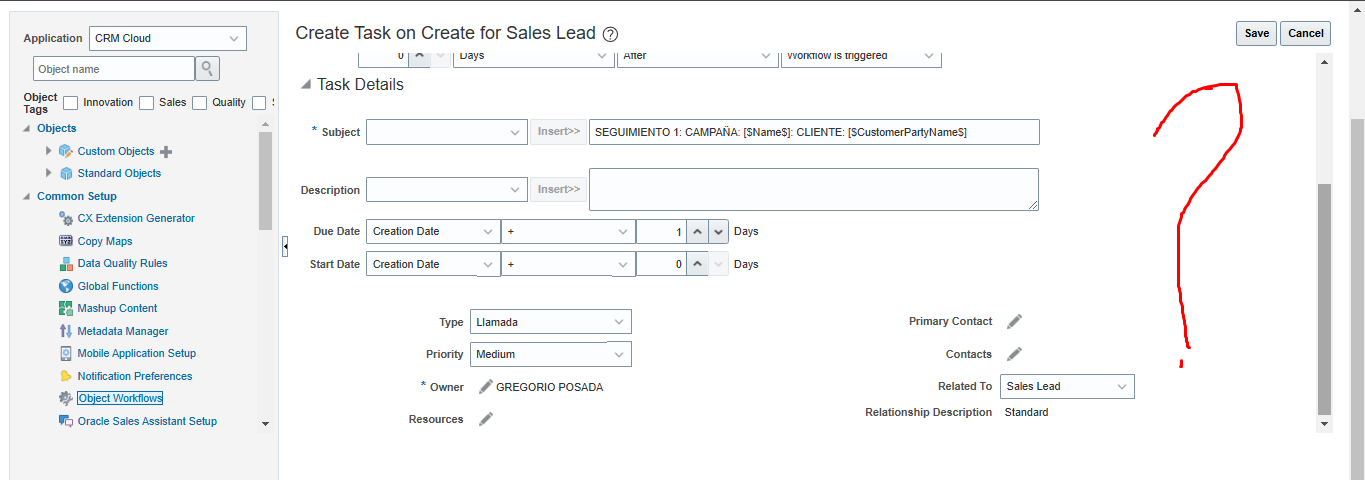The height and width of the screenshot is (480, 1365).
Task: Click the Data Quality Rules icon
Action: tap(66, 263)
